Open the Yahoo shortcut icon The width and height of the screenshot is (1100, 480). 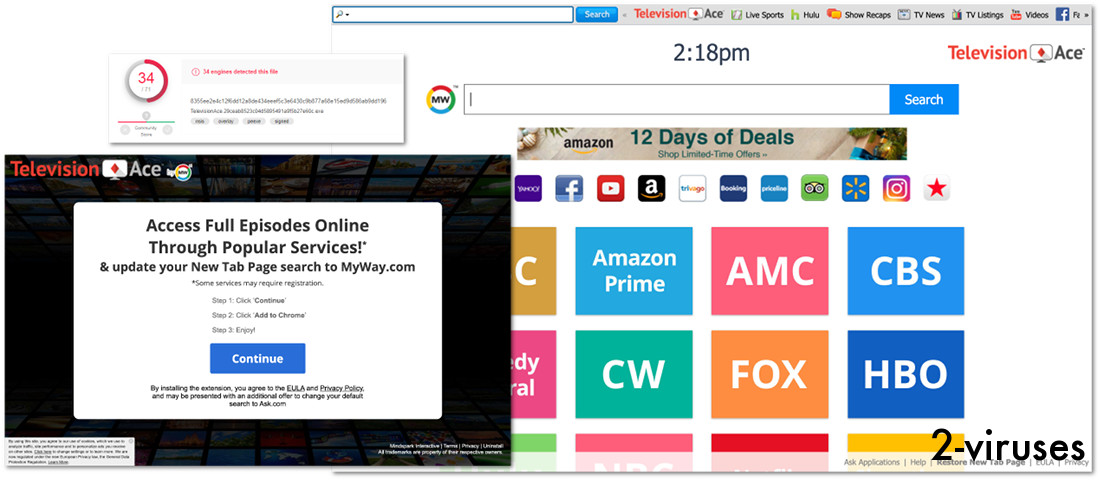[x=528, y=189]
